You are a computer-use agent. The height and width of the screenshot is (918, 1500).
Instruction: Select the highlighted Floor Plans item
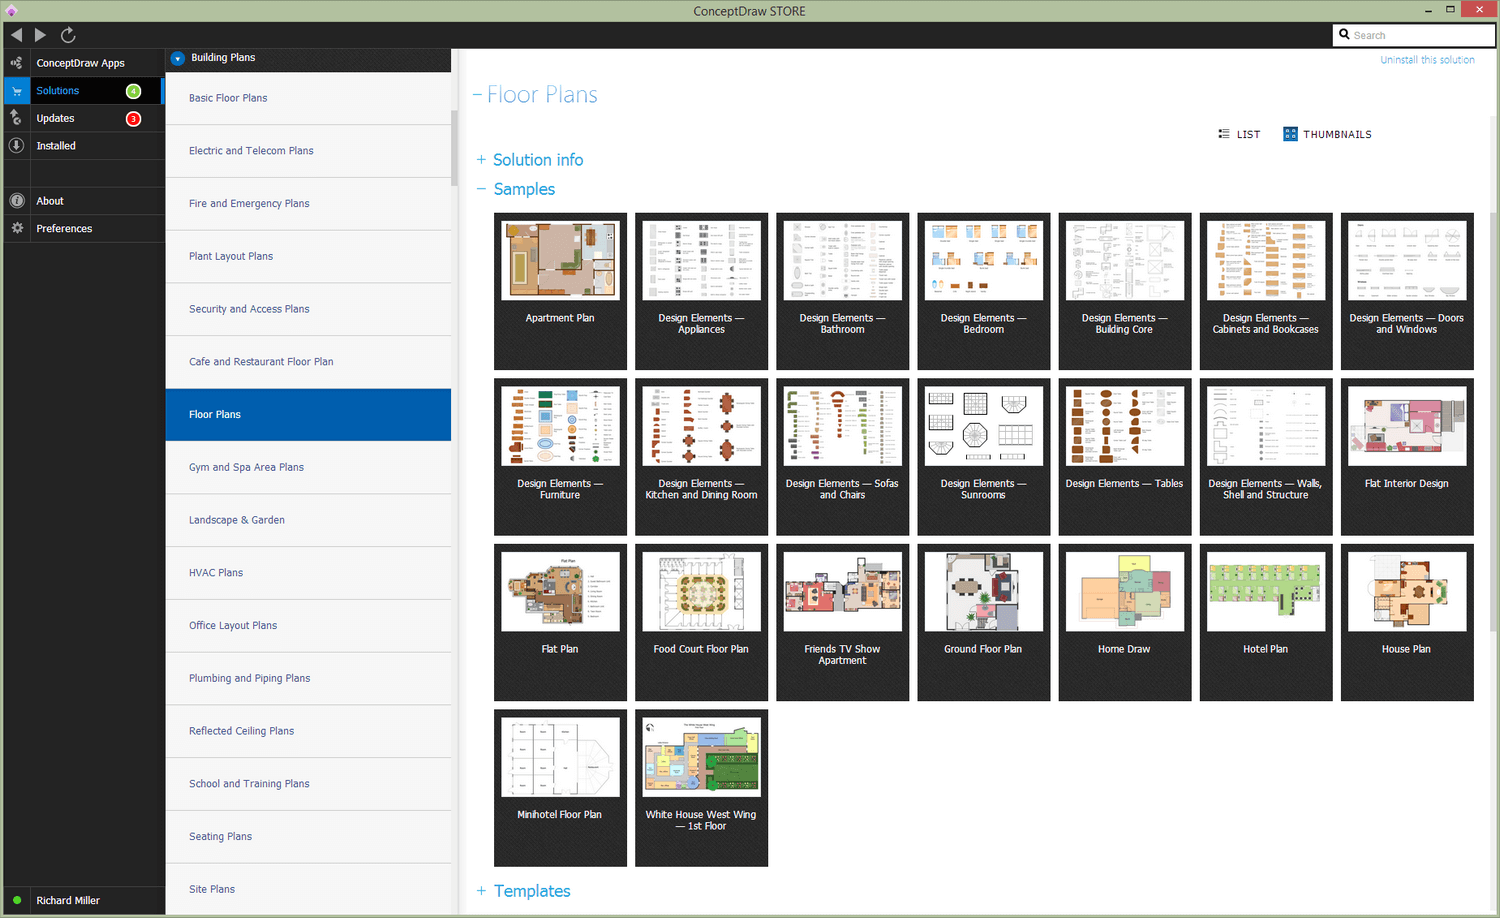pos(308,415)
